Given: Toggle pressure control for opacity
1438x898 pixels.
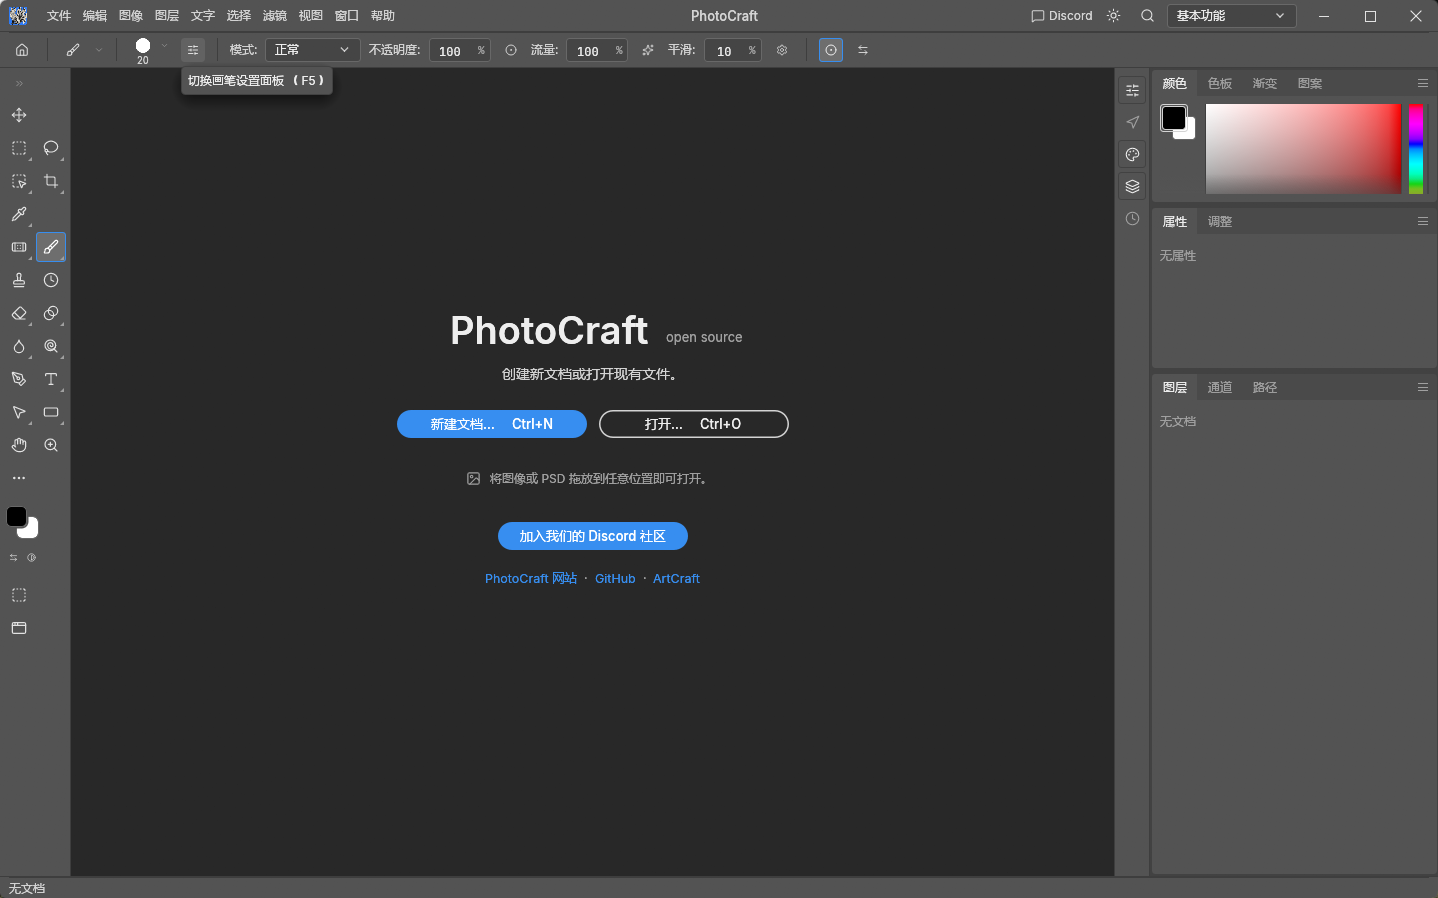Looking at the screenshot, I should 511,50.
